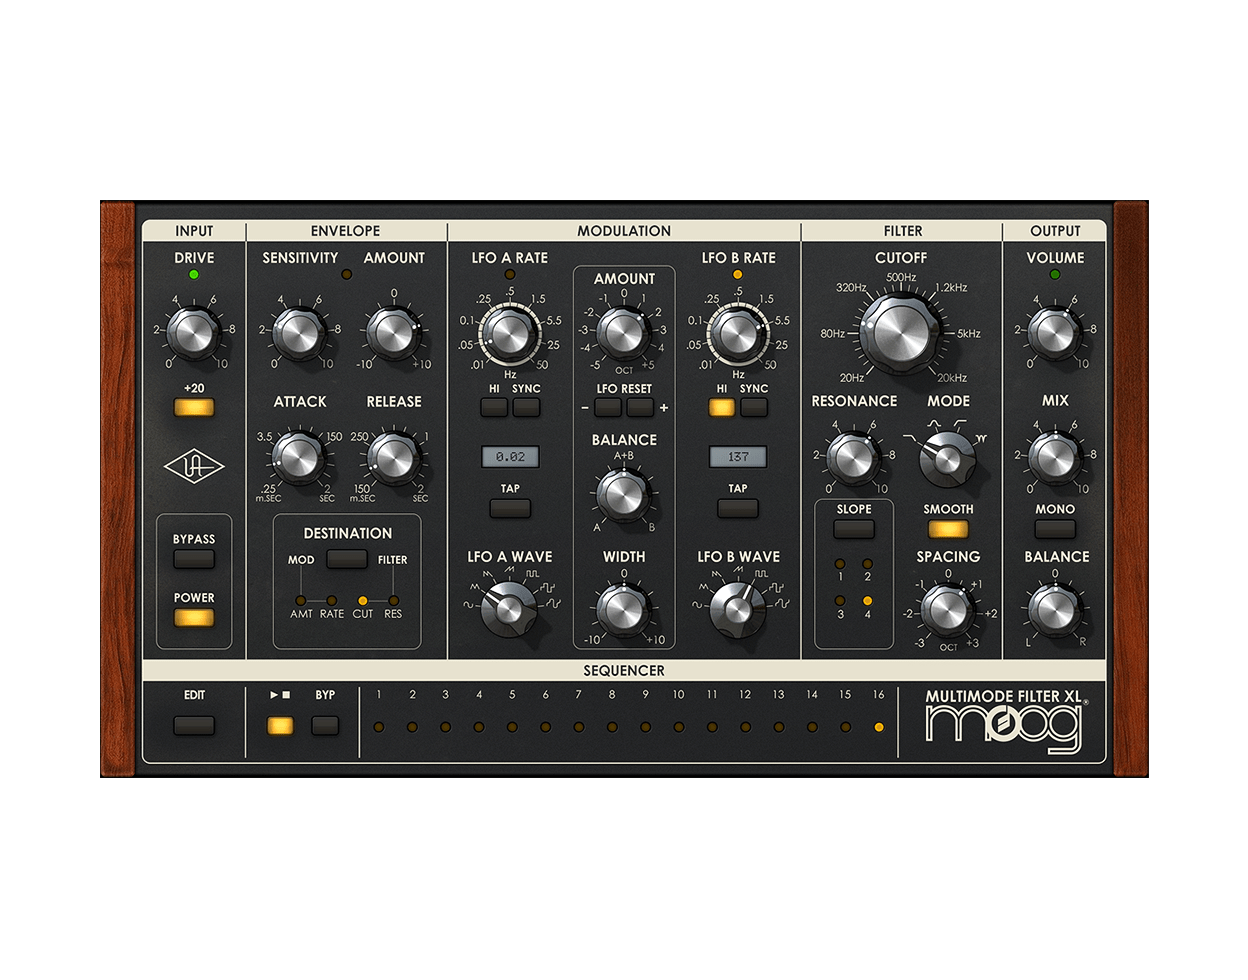Open the sequencer Edit button
The height and width of the screenshot is (980, 1248).
coord(194,725)
